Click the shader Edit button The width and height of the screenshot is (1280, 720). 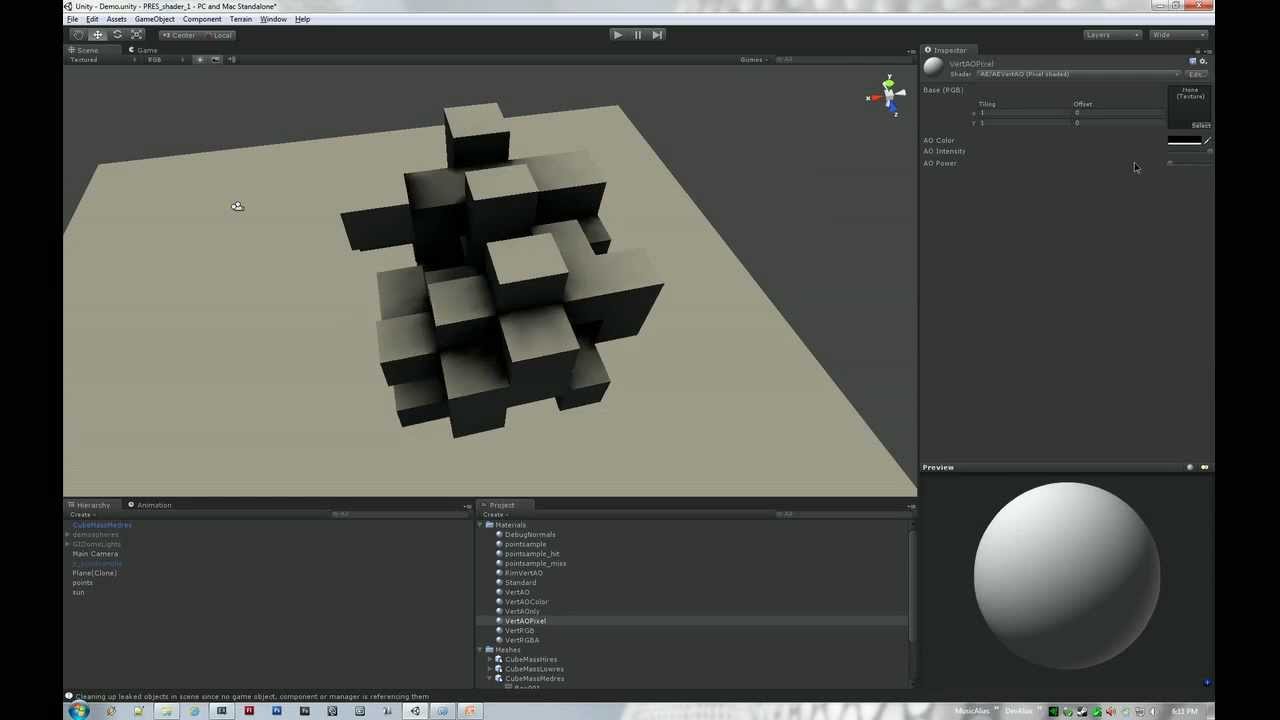(1196, 74)
